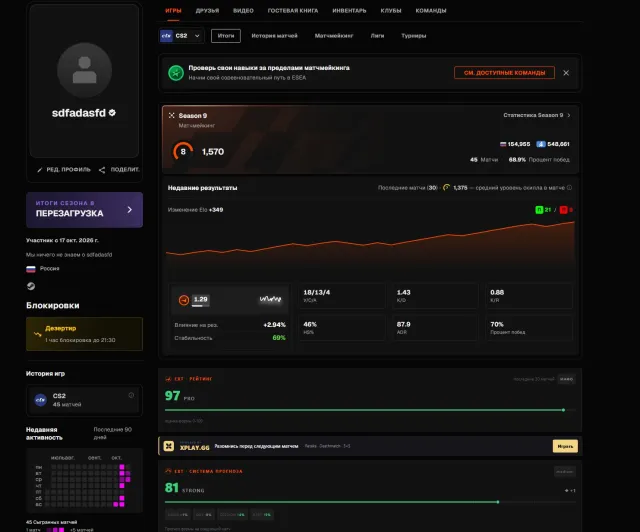Click the 18/13/4 K/D/A stat card
This screenshot has width=640, height=532.
coord(342,296)
